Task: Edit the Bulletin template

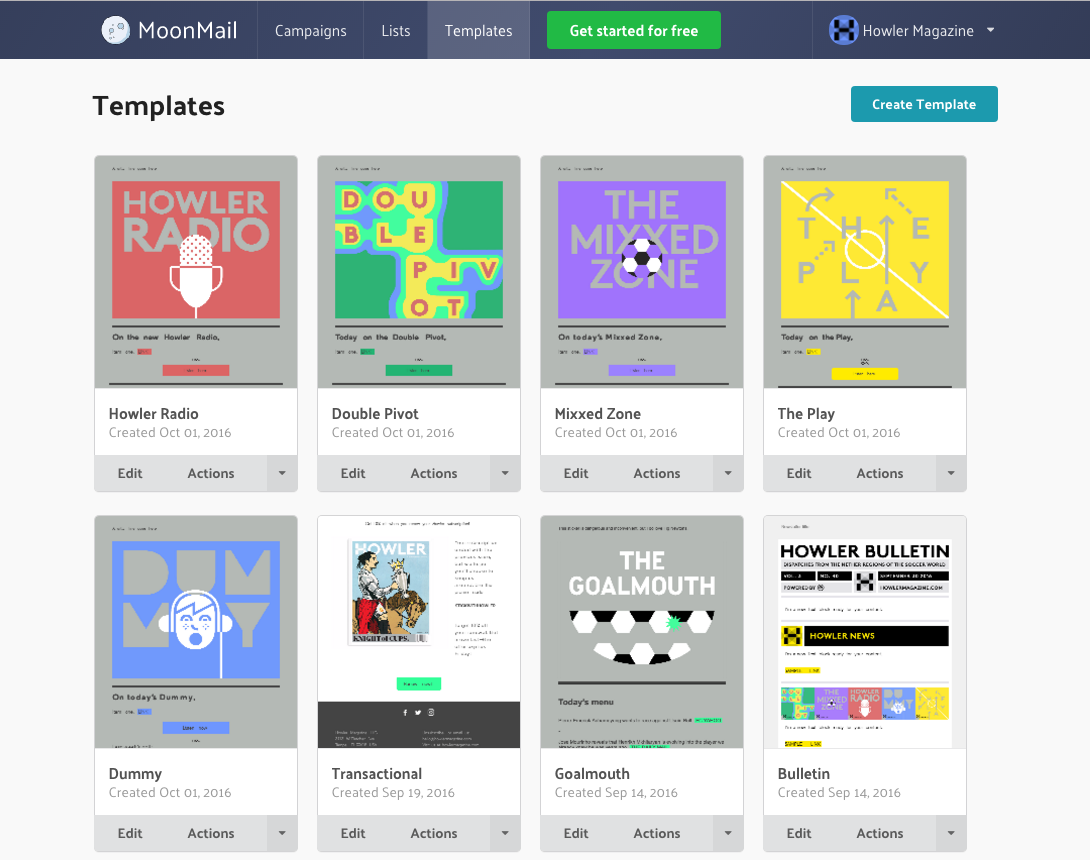Action: click(x=799, y=834)
